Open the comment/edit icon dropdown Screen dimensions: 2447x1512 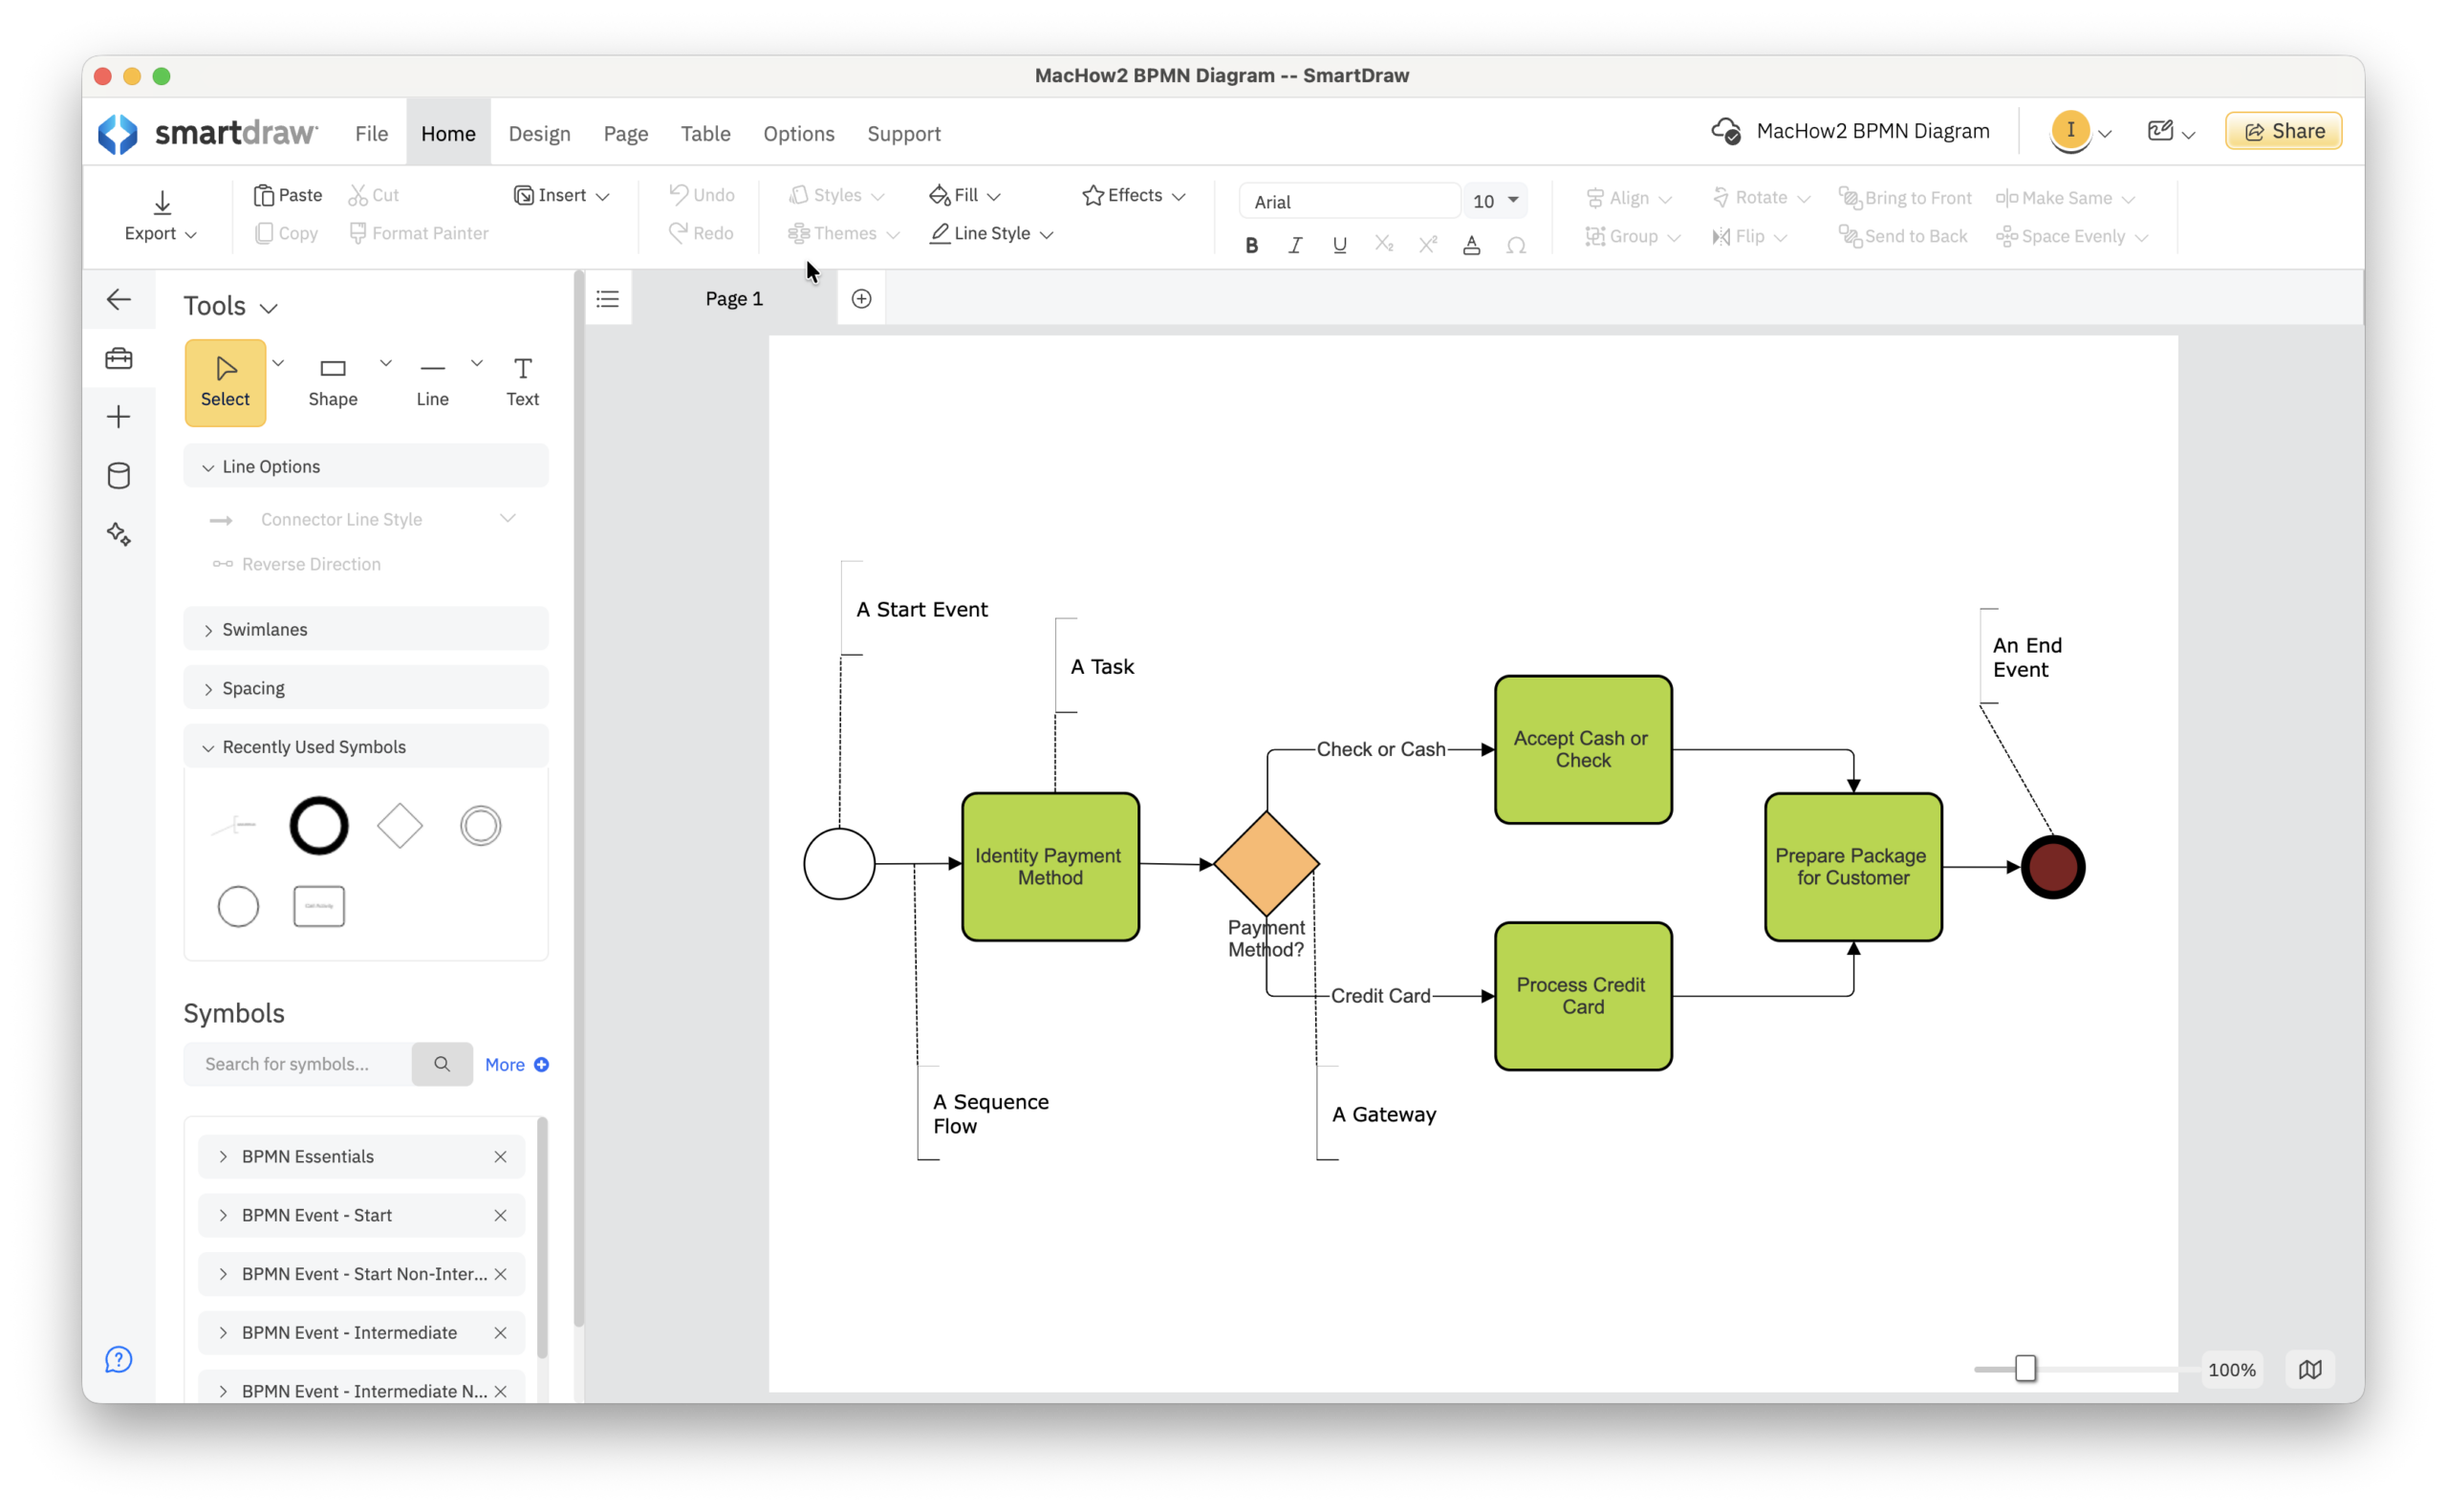pyautogui.click(x=2171, y=131)
